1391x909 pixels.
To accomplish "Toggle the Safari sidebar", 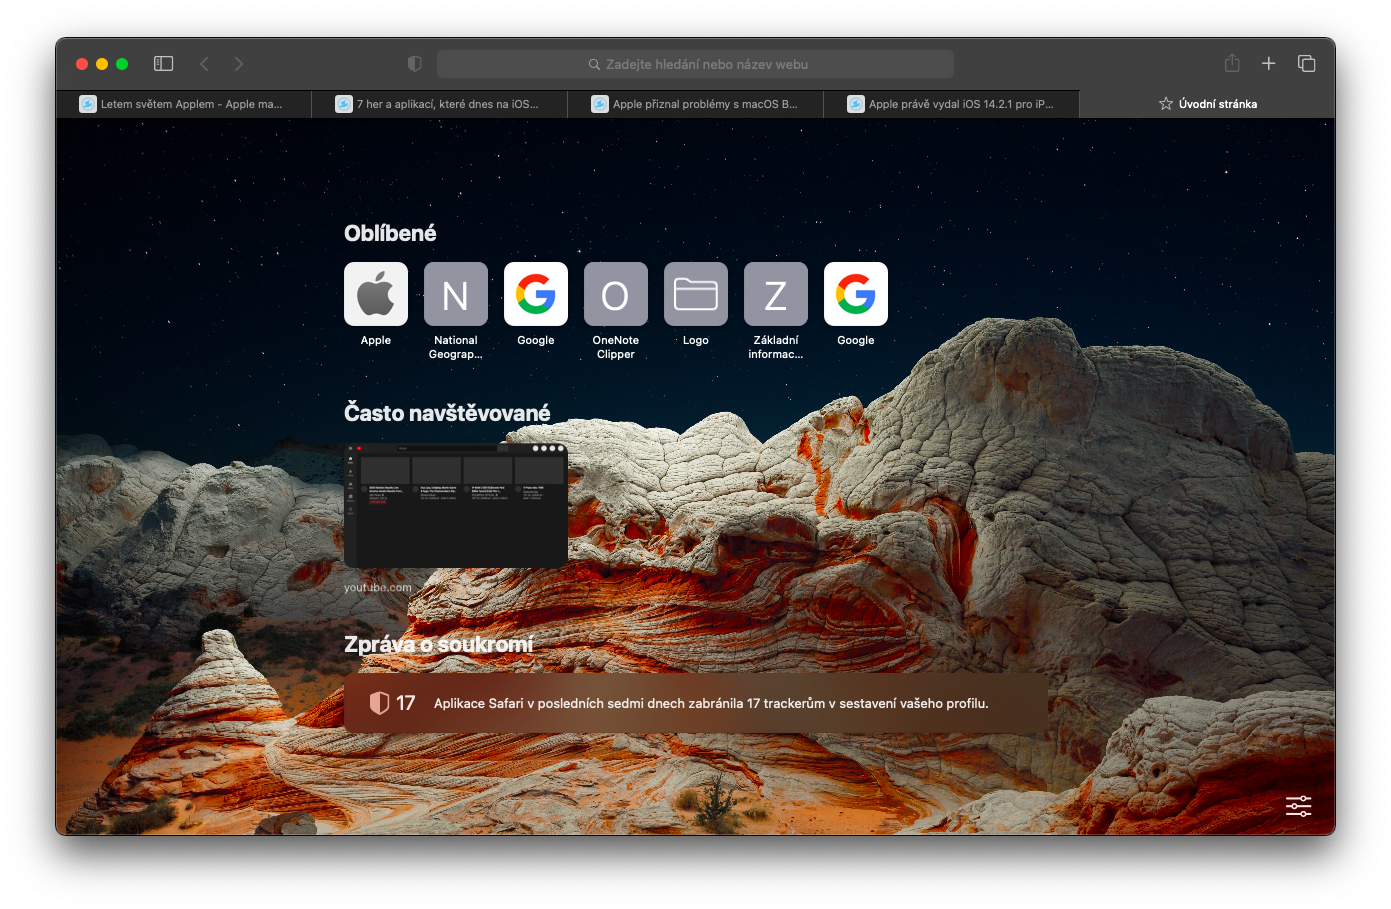I will coord(164,64).
